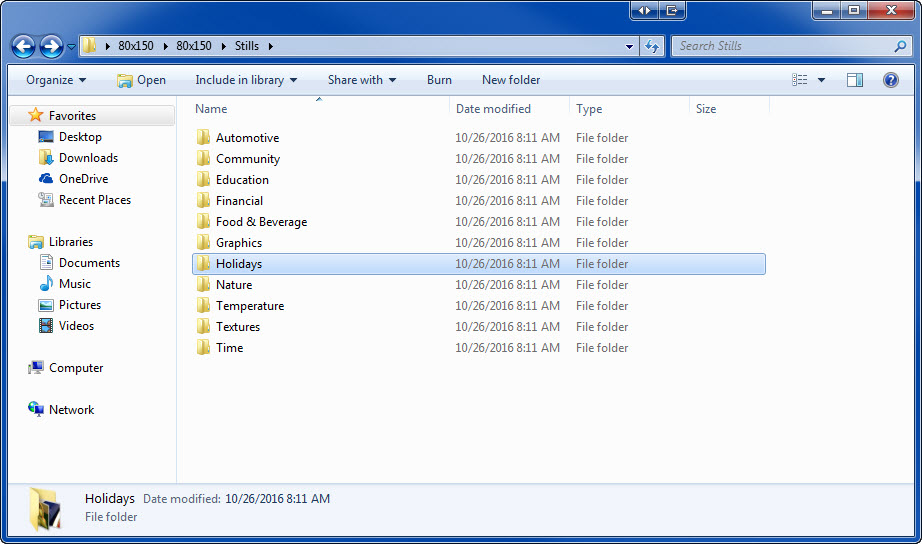Select Network in the navigation pane
922x544 pixels.
pos(71,410)
